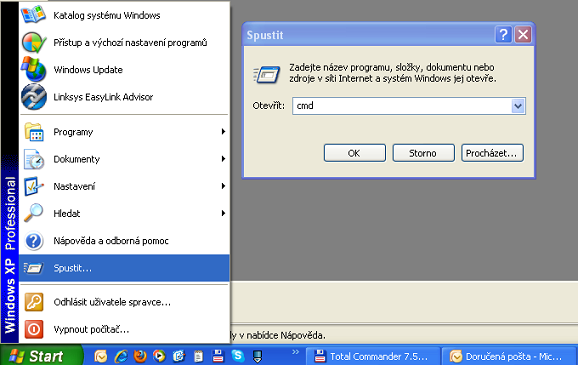Image resolution: width=578 pixels, height=365 pixels.
Task: Select Vypnout počítač... entry
Action: (124, 329)
